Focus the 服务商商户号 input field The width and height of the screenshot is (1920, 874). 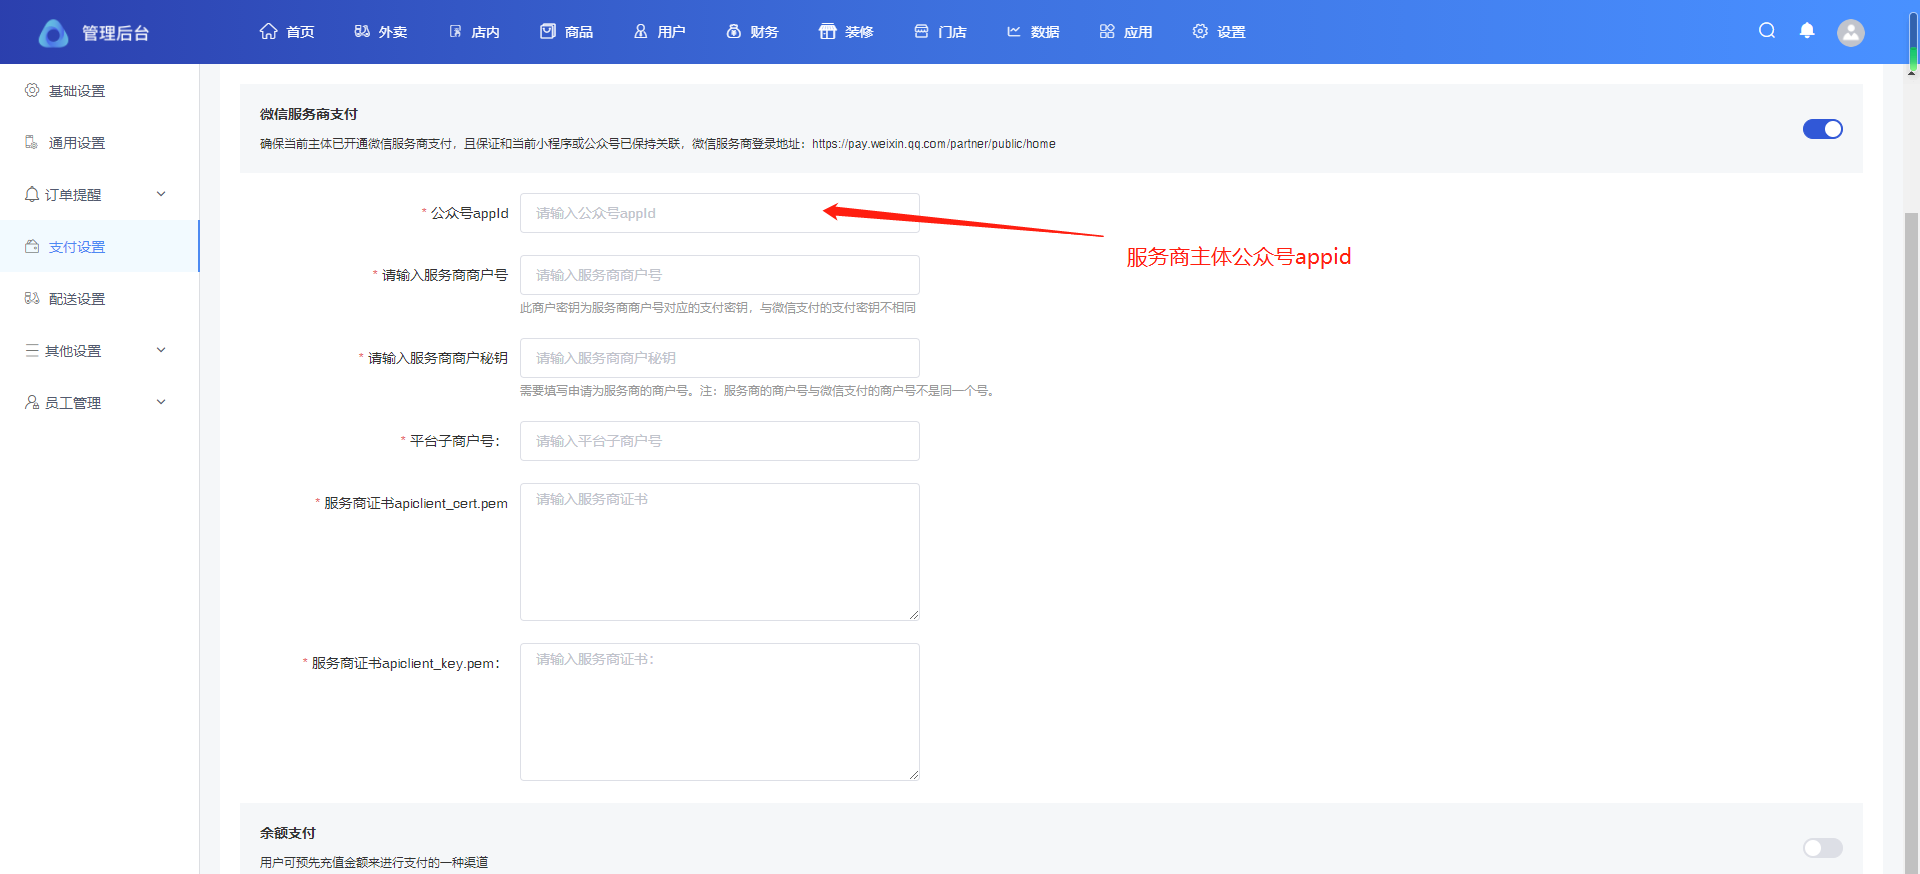click(x=719, y=275)
